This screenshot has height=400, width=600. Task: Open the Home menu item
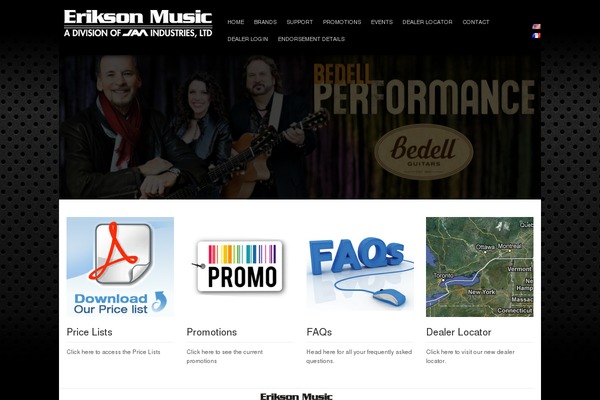pyautogui.click(x=236, y=22)
